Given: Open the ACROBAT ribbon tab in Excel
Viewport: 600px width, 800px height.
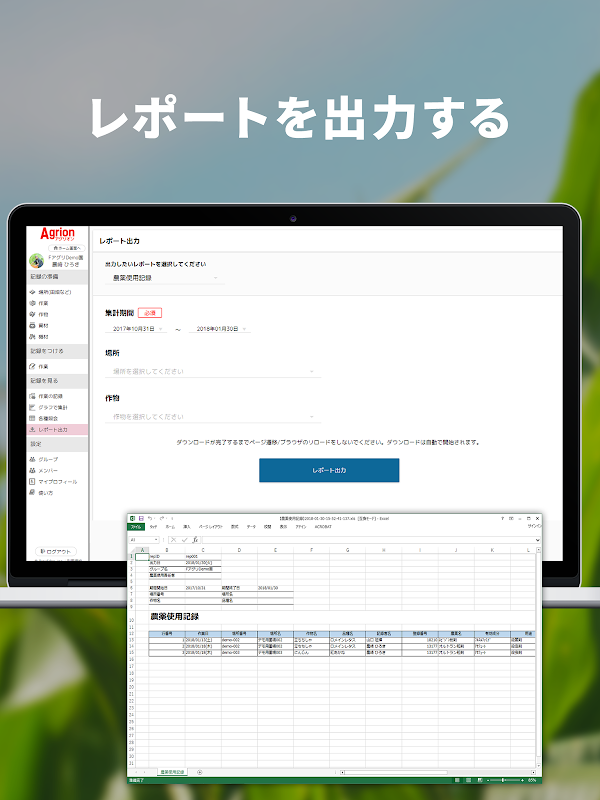Looking at the screenshot, I should coord(322,527).
